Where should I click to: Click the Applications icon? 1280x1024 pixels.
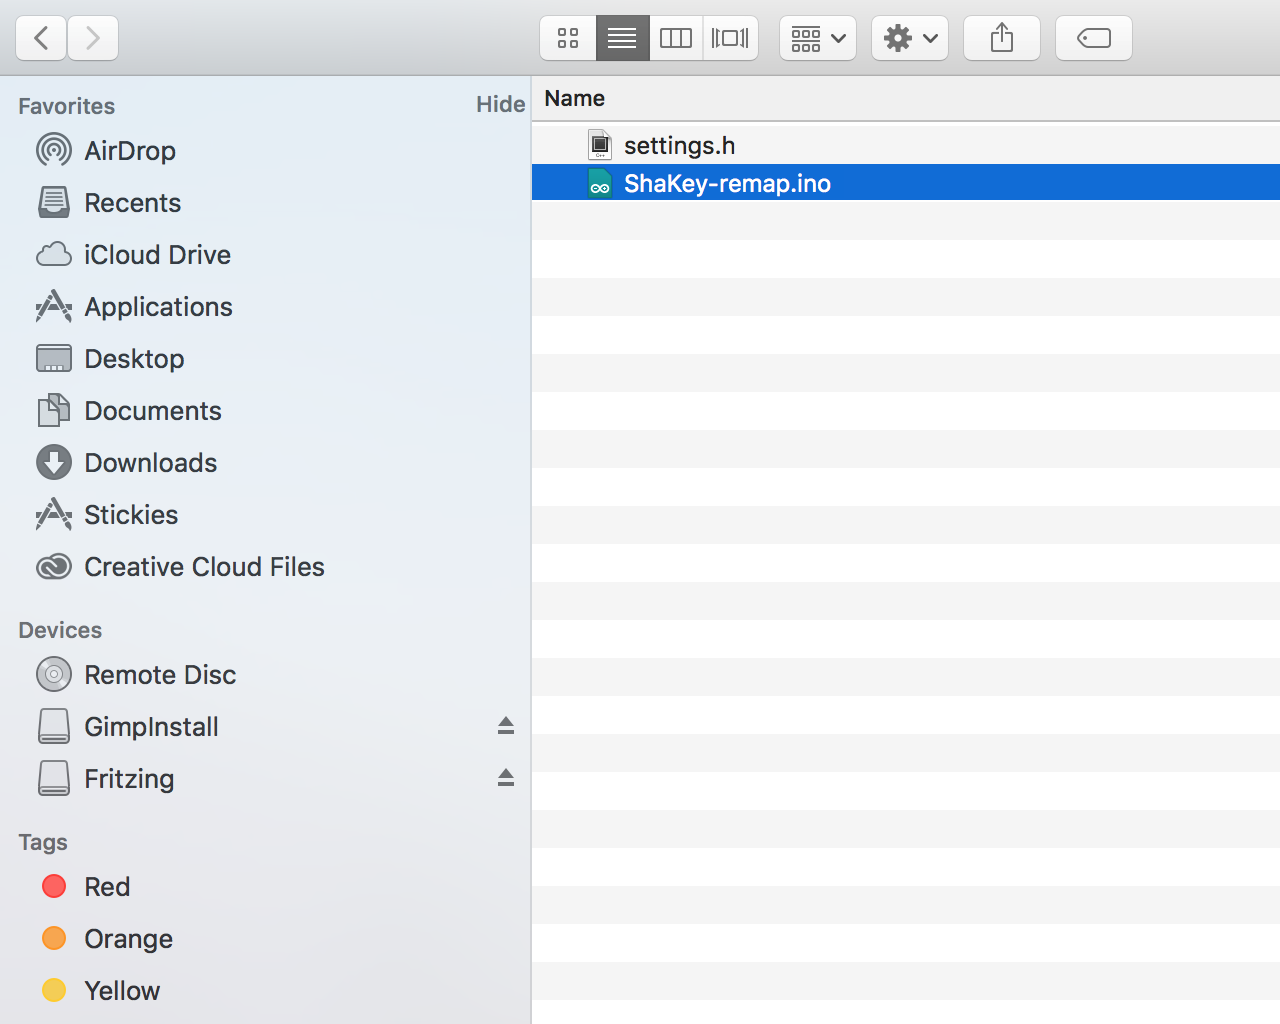coord(54,306)
